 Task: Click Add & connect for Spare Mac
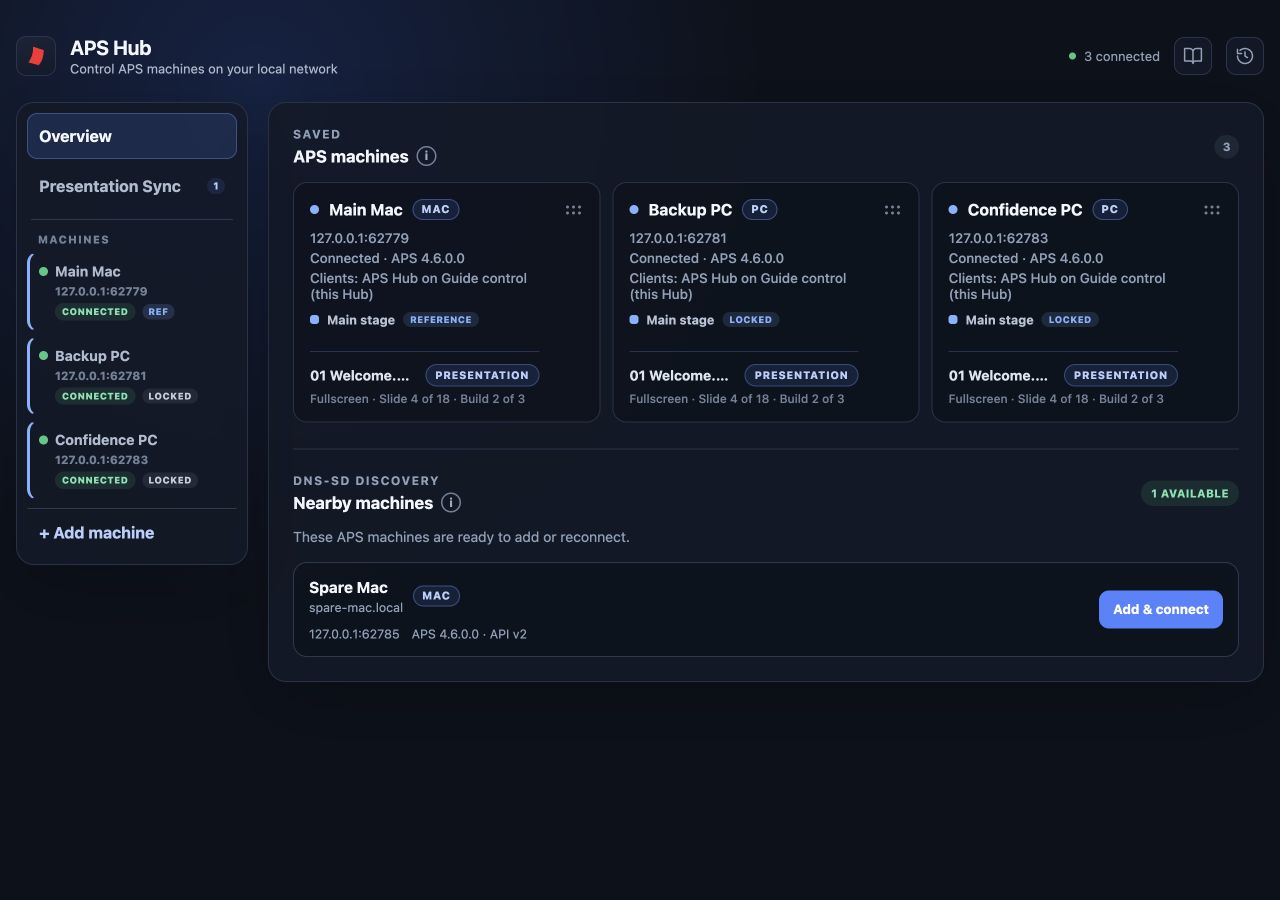pyautogui.click(x=1160, y=609)
